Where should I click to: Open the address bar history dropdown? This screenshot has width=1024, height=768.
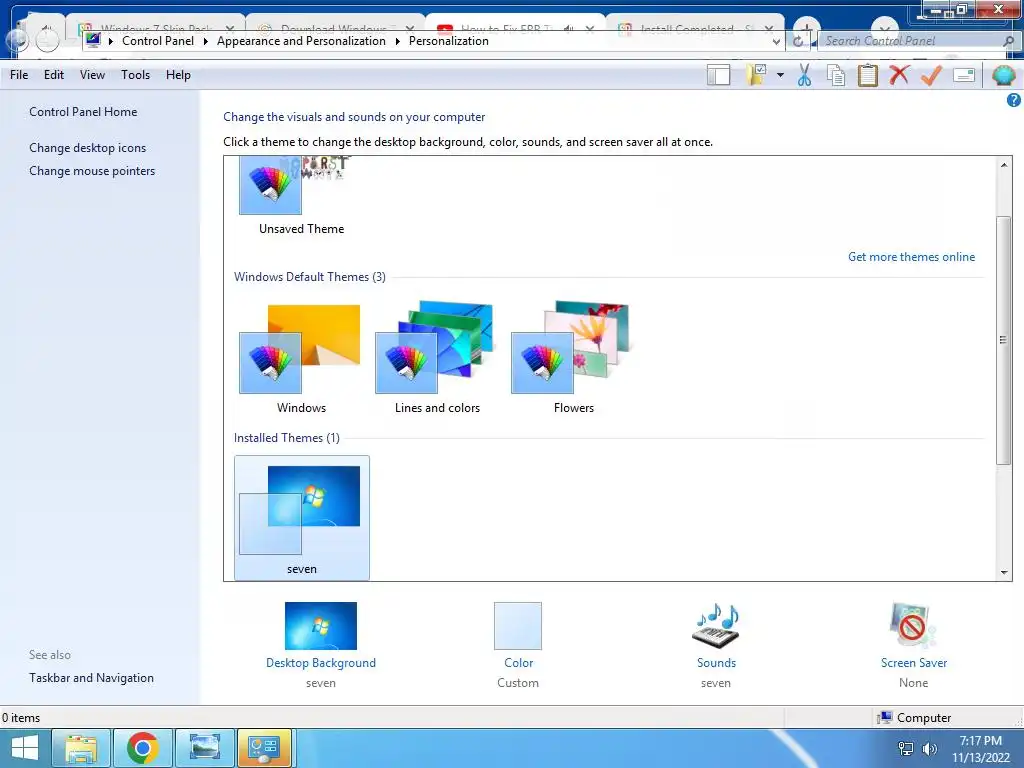[x=776, y=41]
